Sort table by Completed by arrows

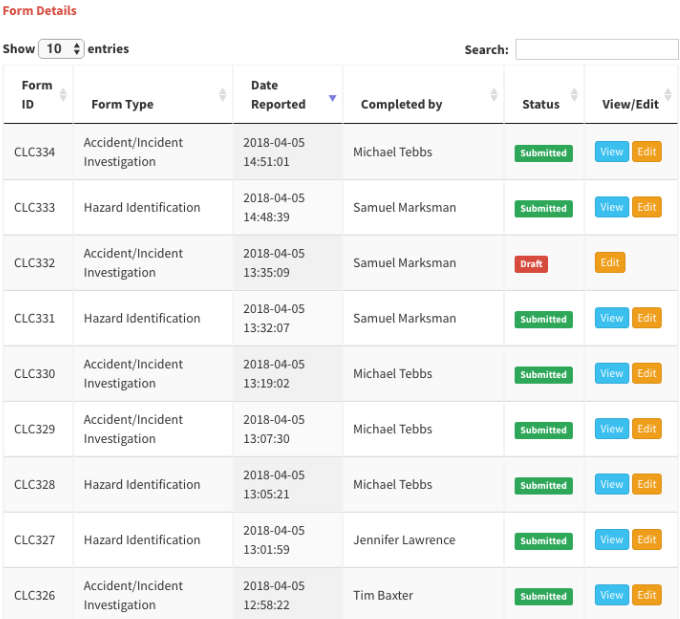tap(494, 95)
